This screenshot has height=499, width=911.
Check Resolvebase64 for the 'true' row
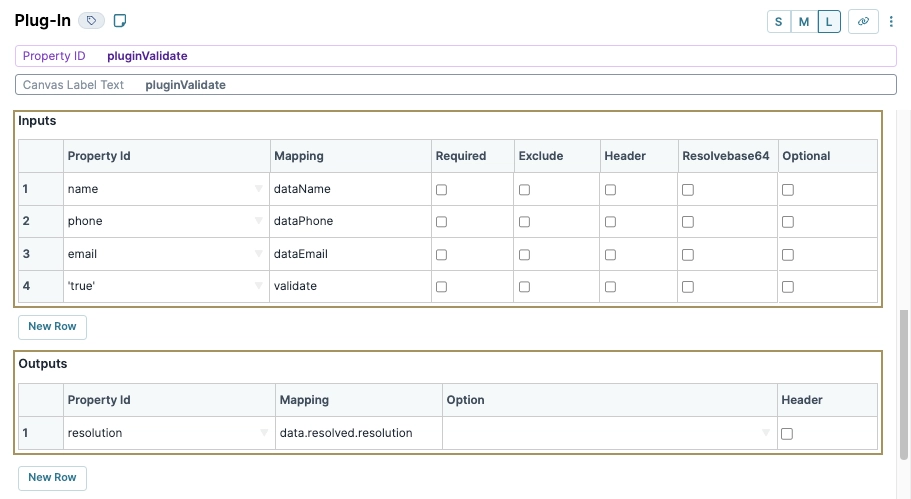click(x=688, y=287)
